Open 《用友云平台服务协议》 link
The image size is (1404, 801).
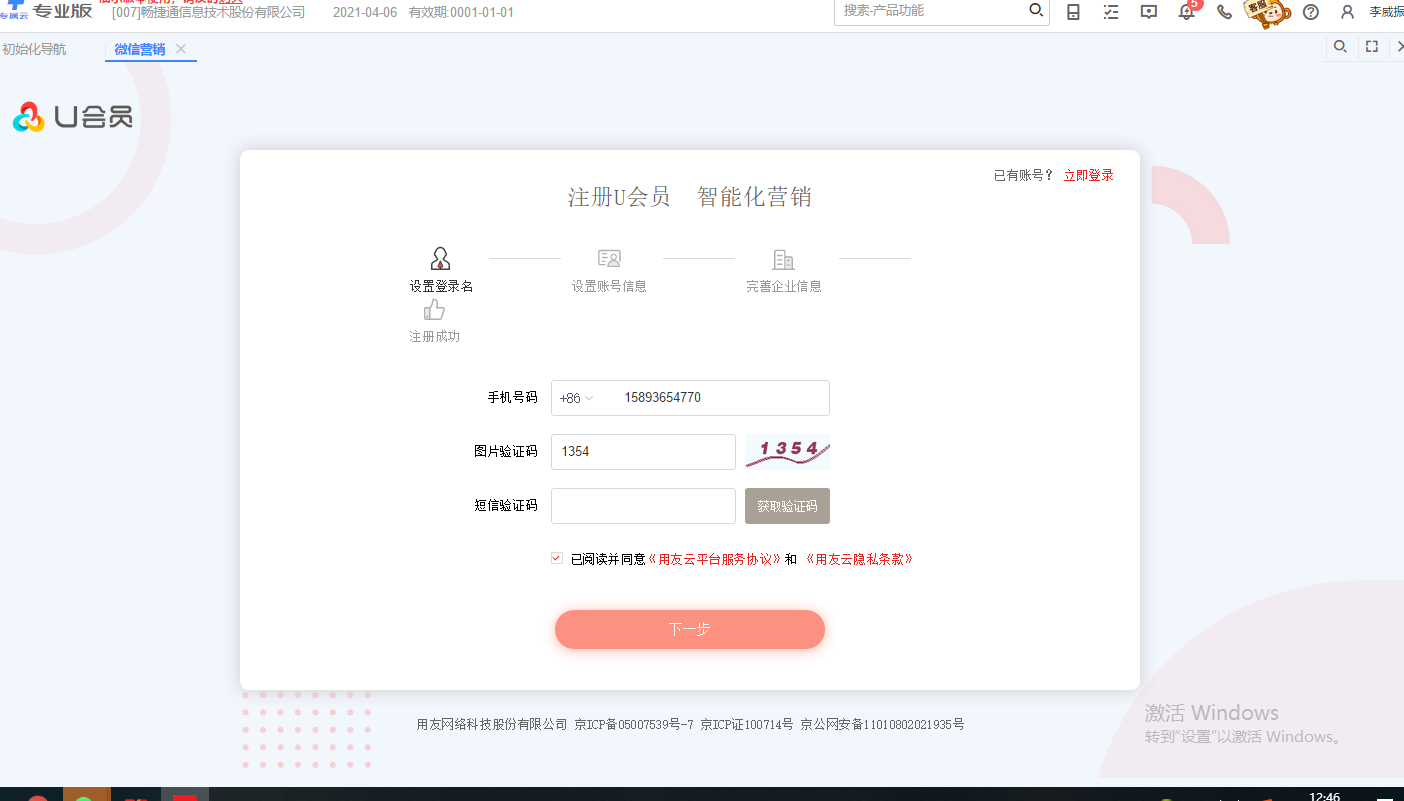pyautogui.click(x=715, y=559)
